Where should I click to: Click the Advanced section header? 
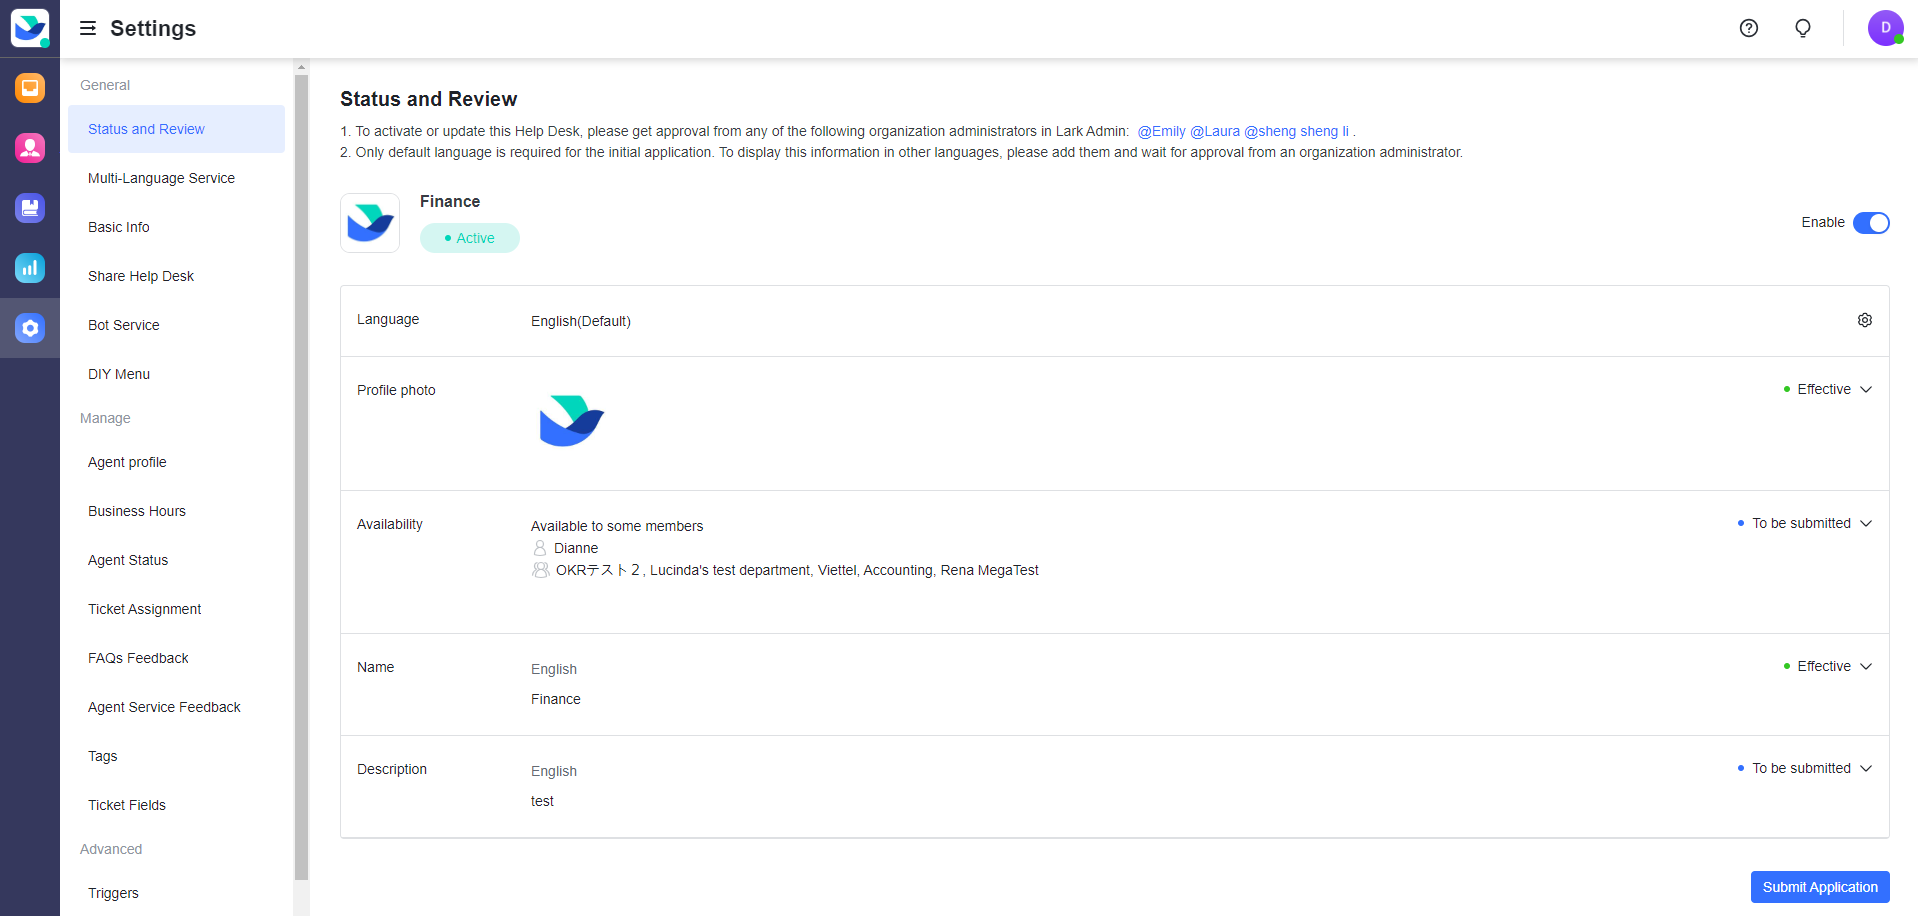111,849
